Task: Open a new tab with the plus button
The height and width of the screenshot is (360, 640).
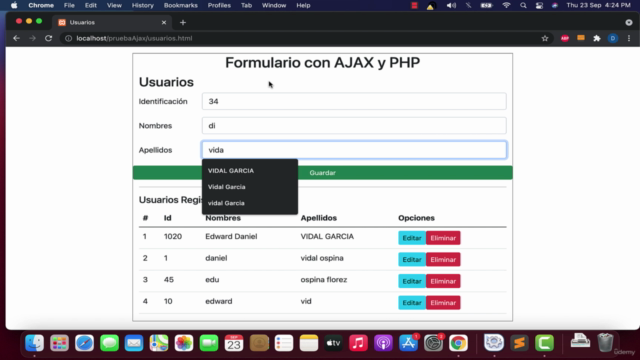Action: tap(183, 22)
